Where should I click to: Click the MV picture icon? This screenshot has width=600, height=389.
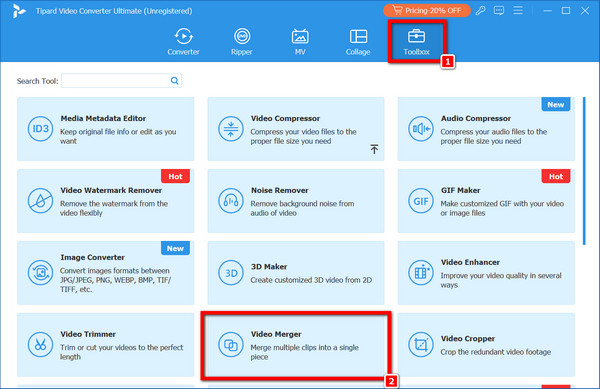coord(300,36)
